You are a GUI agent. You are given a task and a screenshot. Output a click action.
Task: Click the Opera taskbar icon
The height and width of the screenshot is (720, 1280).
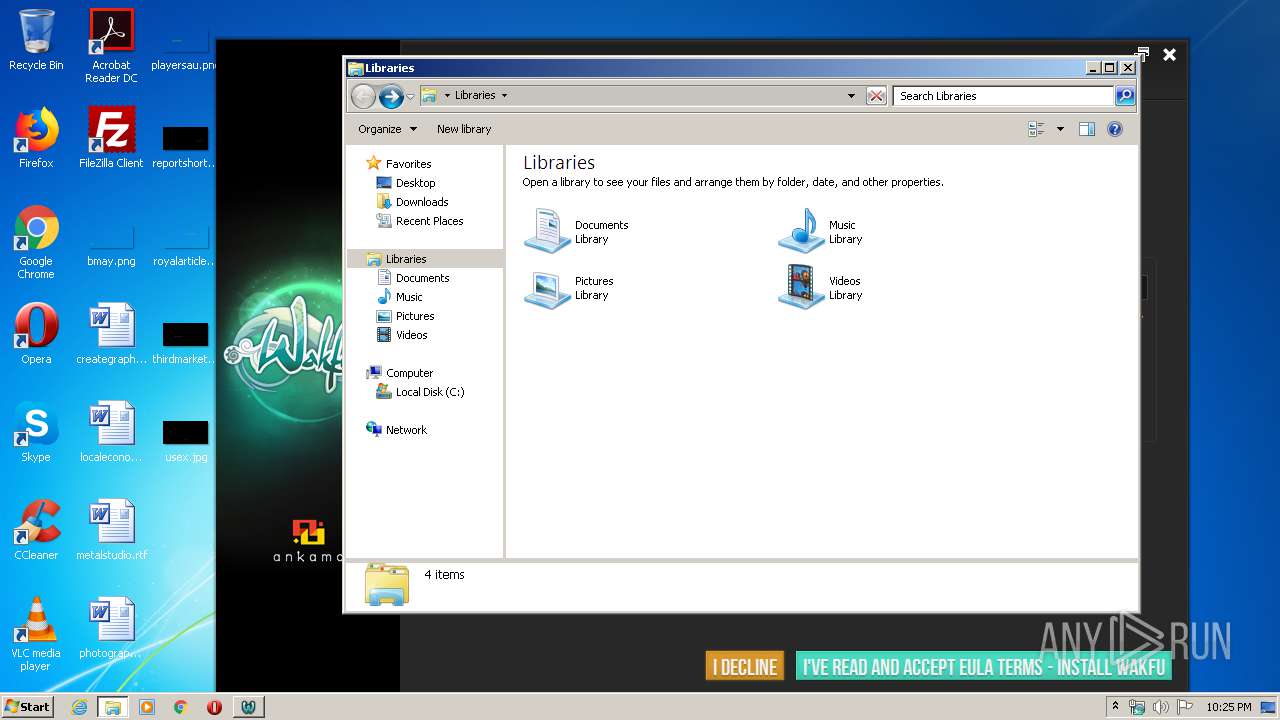point(214,707)
